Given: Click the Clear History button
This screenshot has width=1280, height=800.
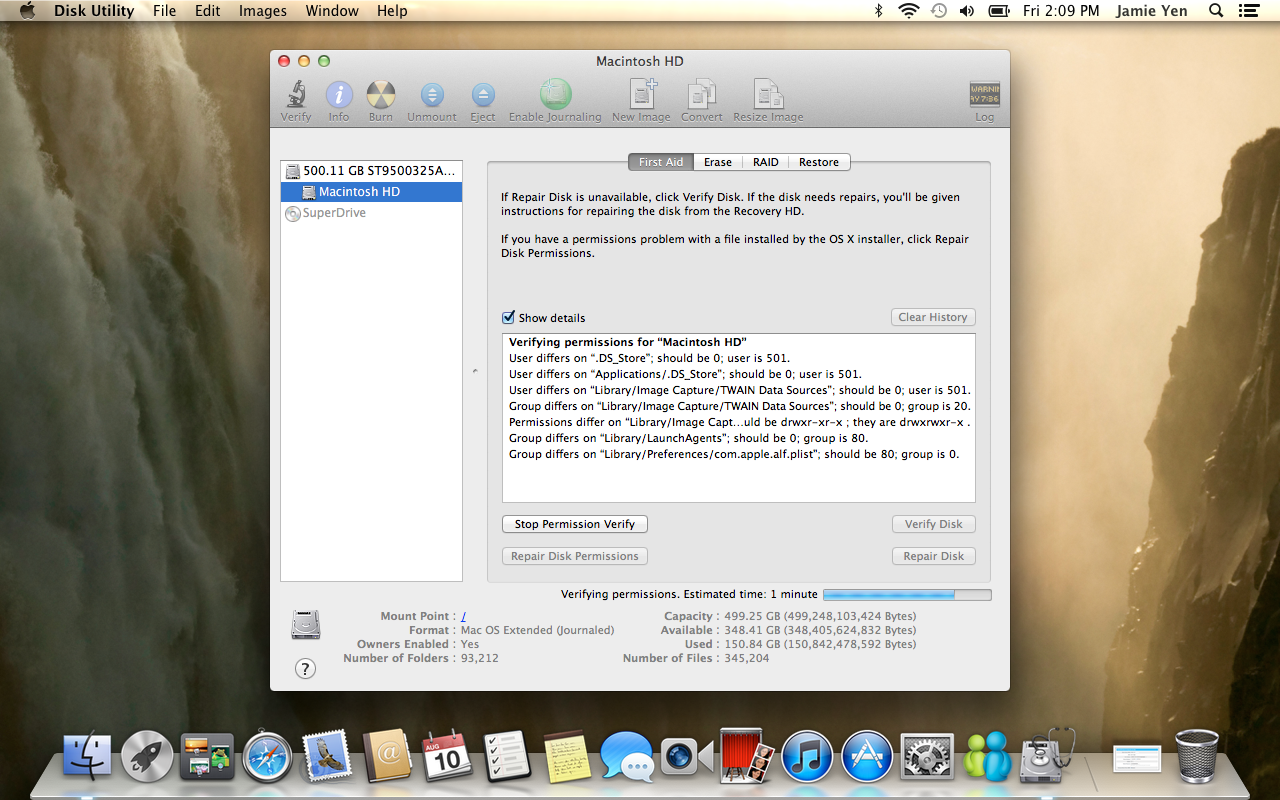Looking at the screenshot, I should coord(933,317).
